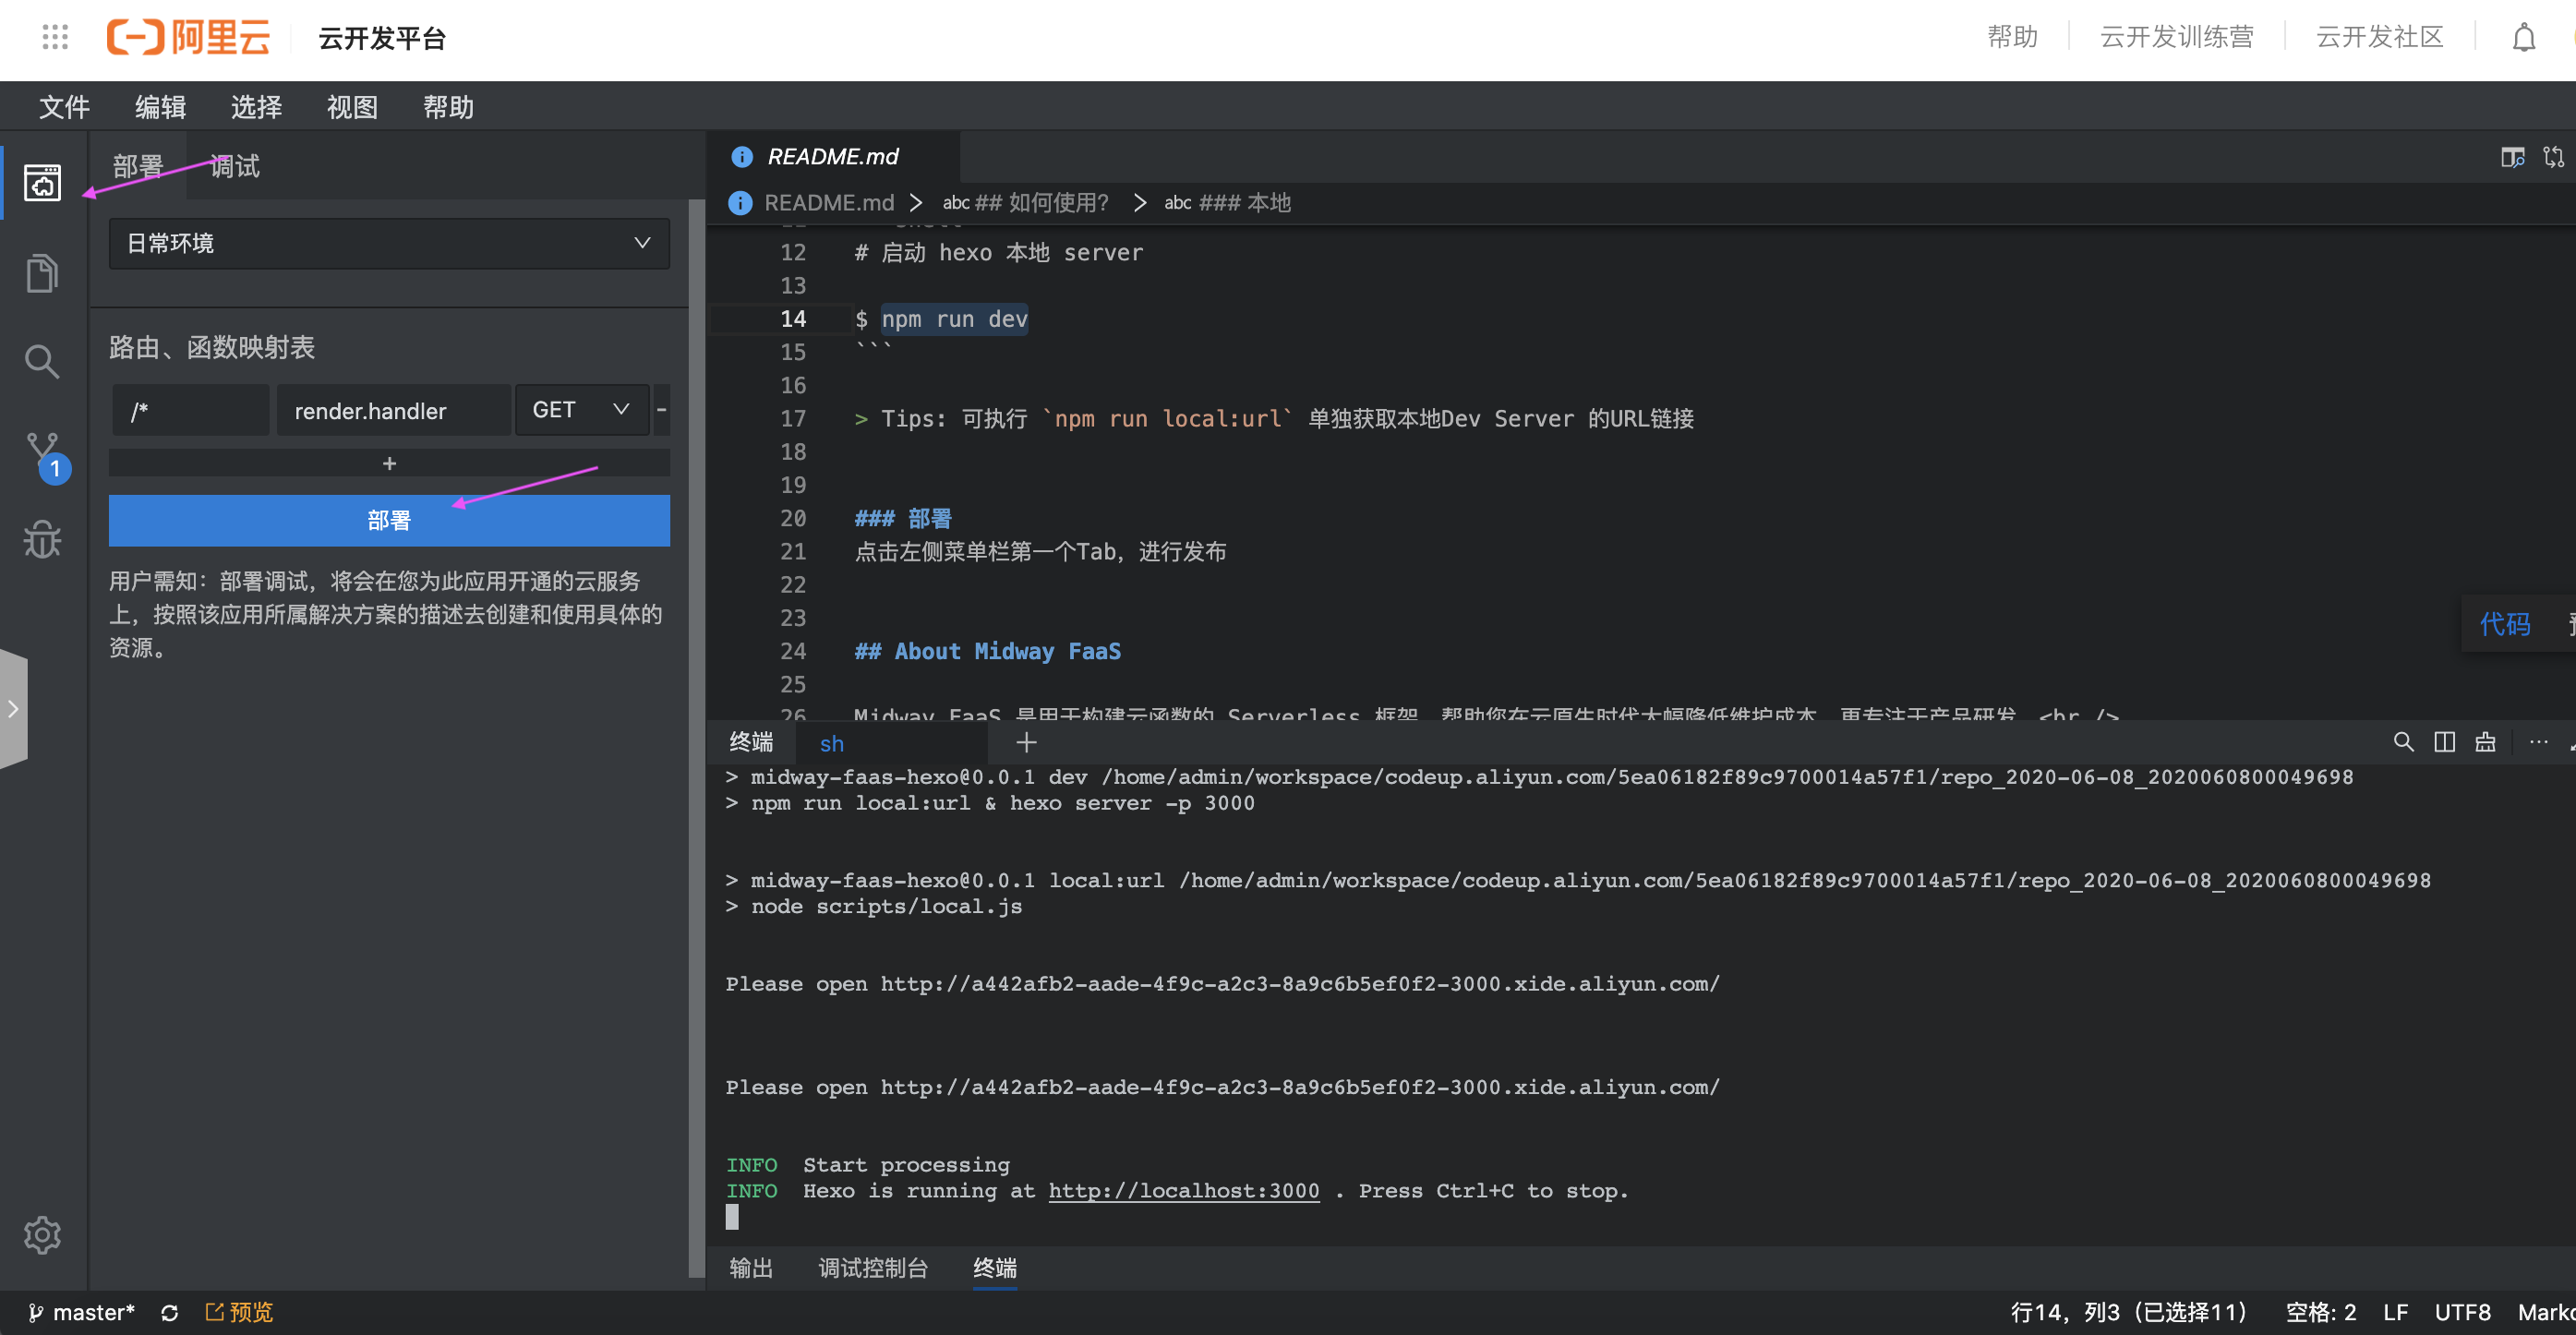Search in the terminal panel
The width and height of the screenshot is (2576, 1335).
coord(2403,742)
